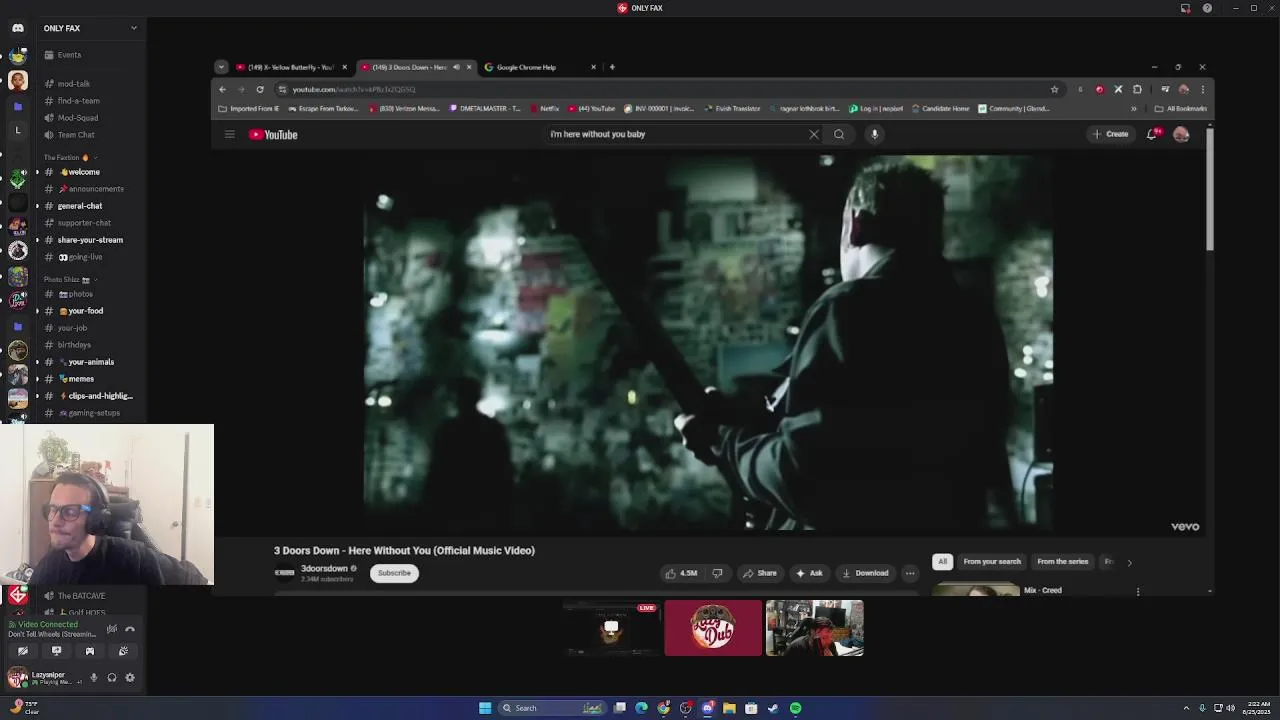Dislike the 3 Doors Down video
This screenshot has width=1280, height=720.
[717, 573]
